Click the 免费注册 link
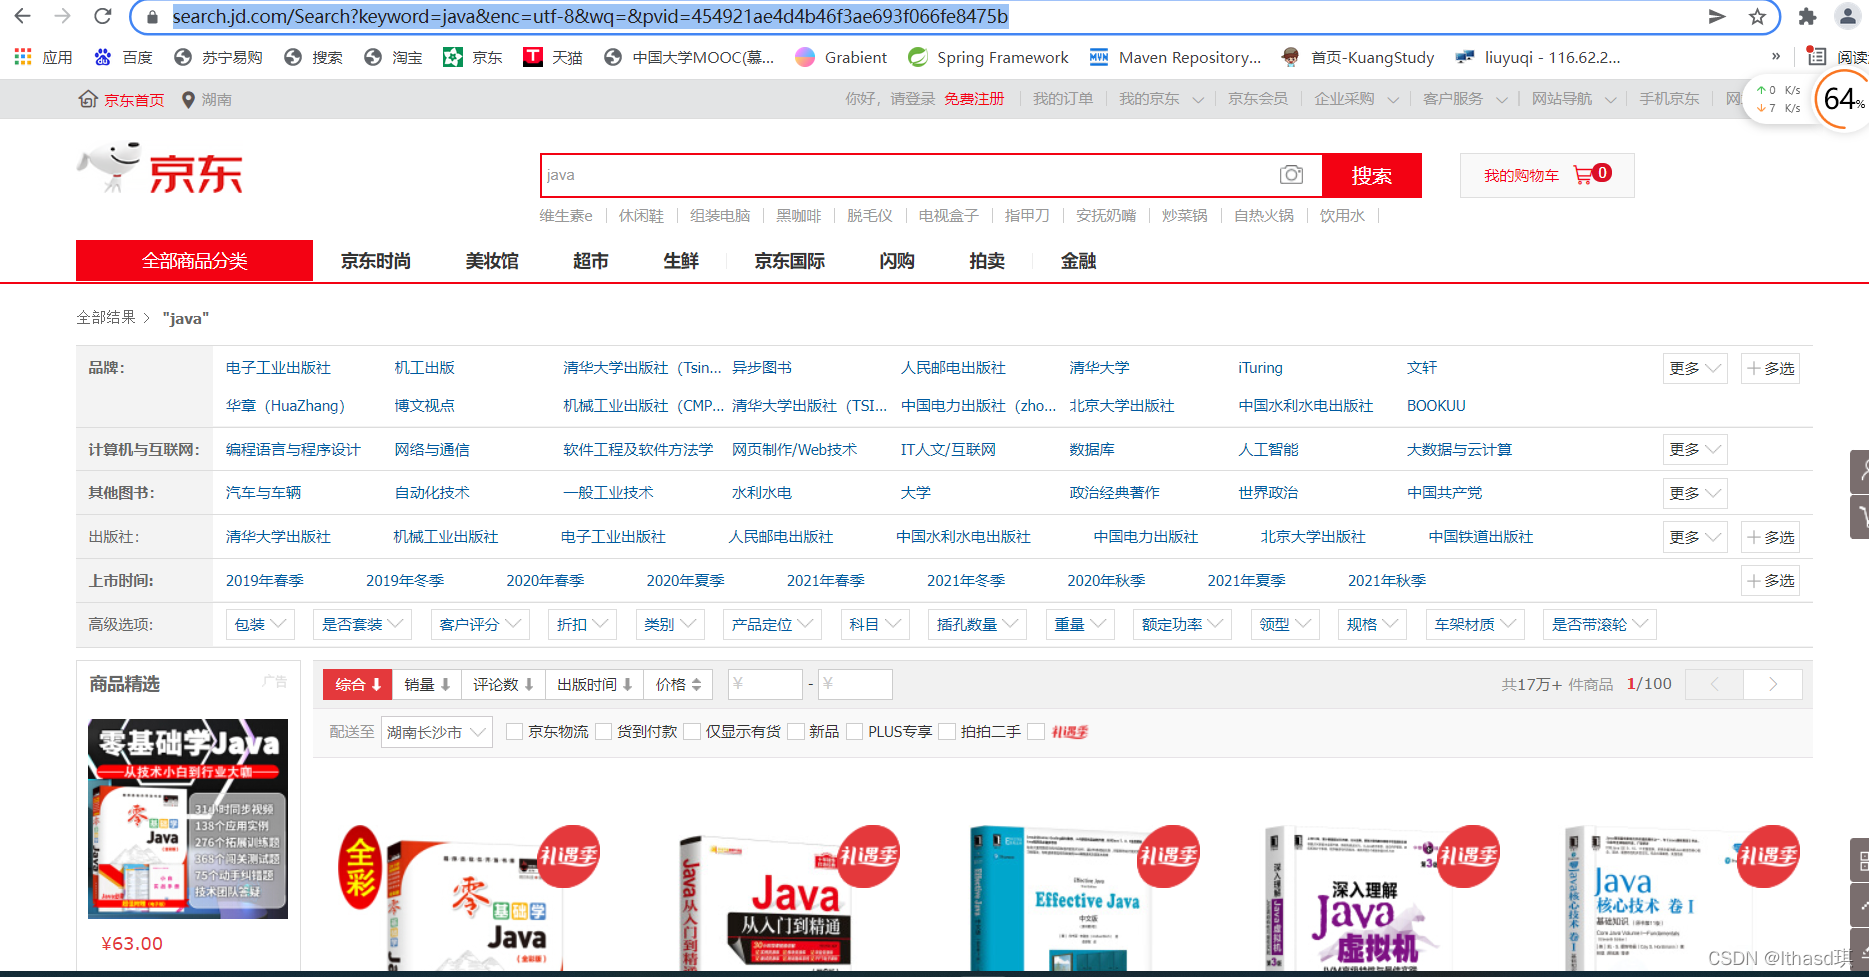Viewport: 1869px width, 977px height. [x=974, y=99]
